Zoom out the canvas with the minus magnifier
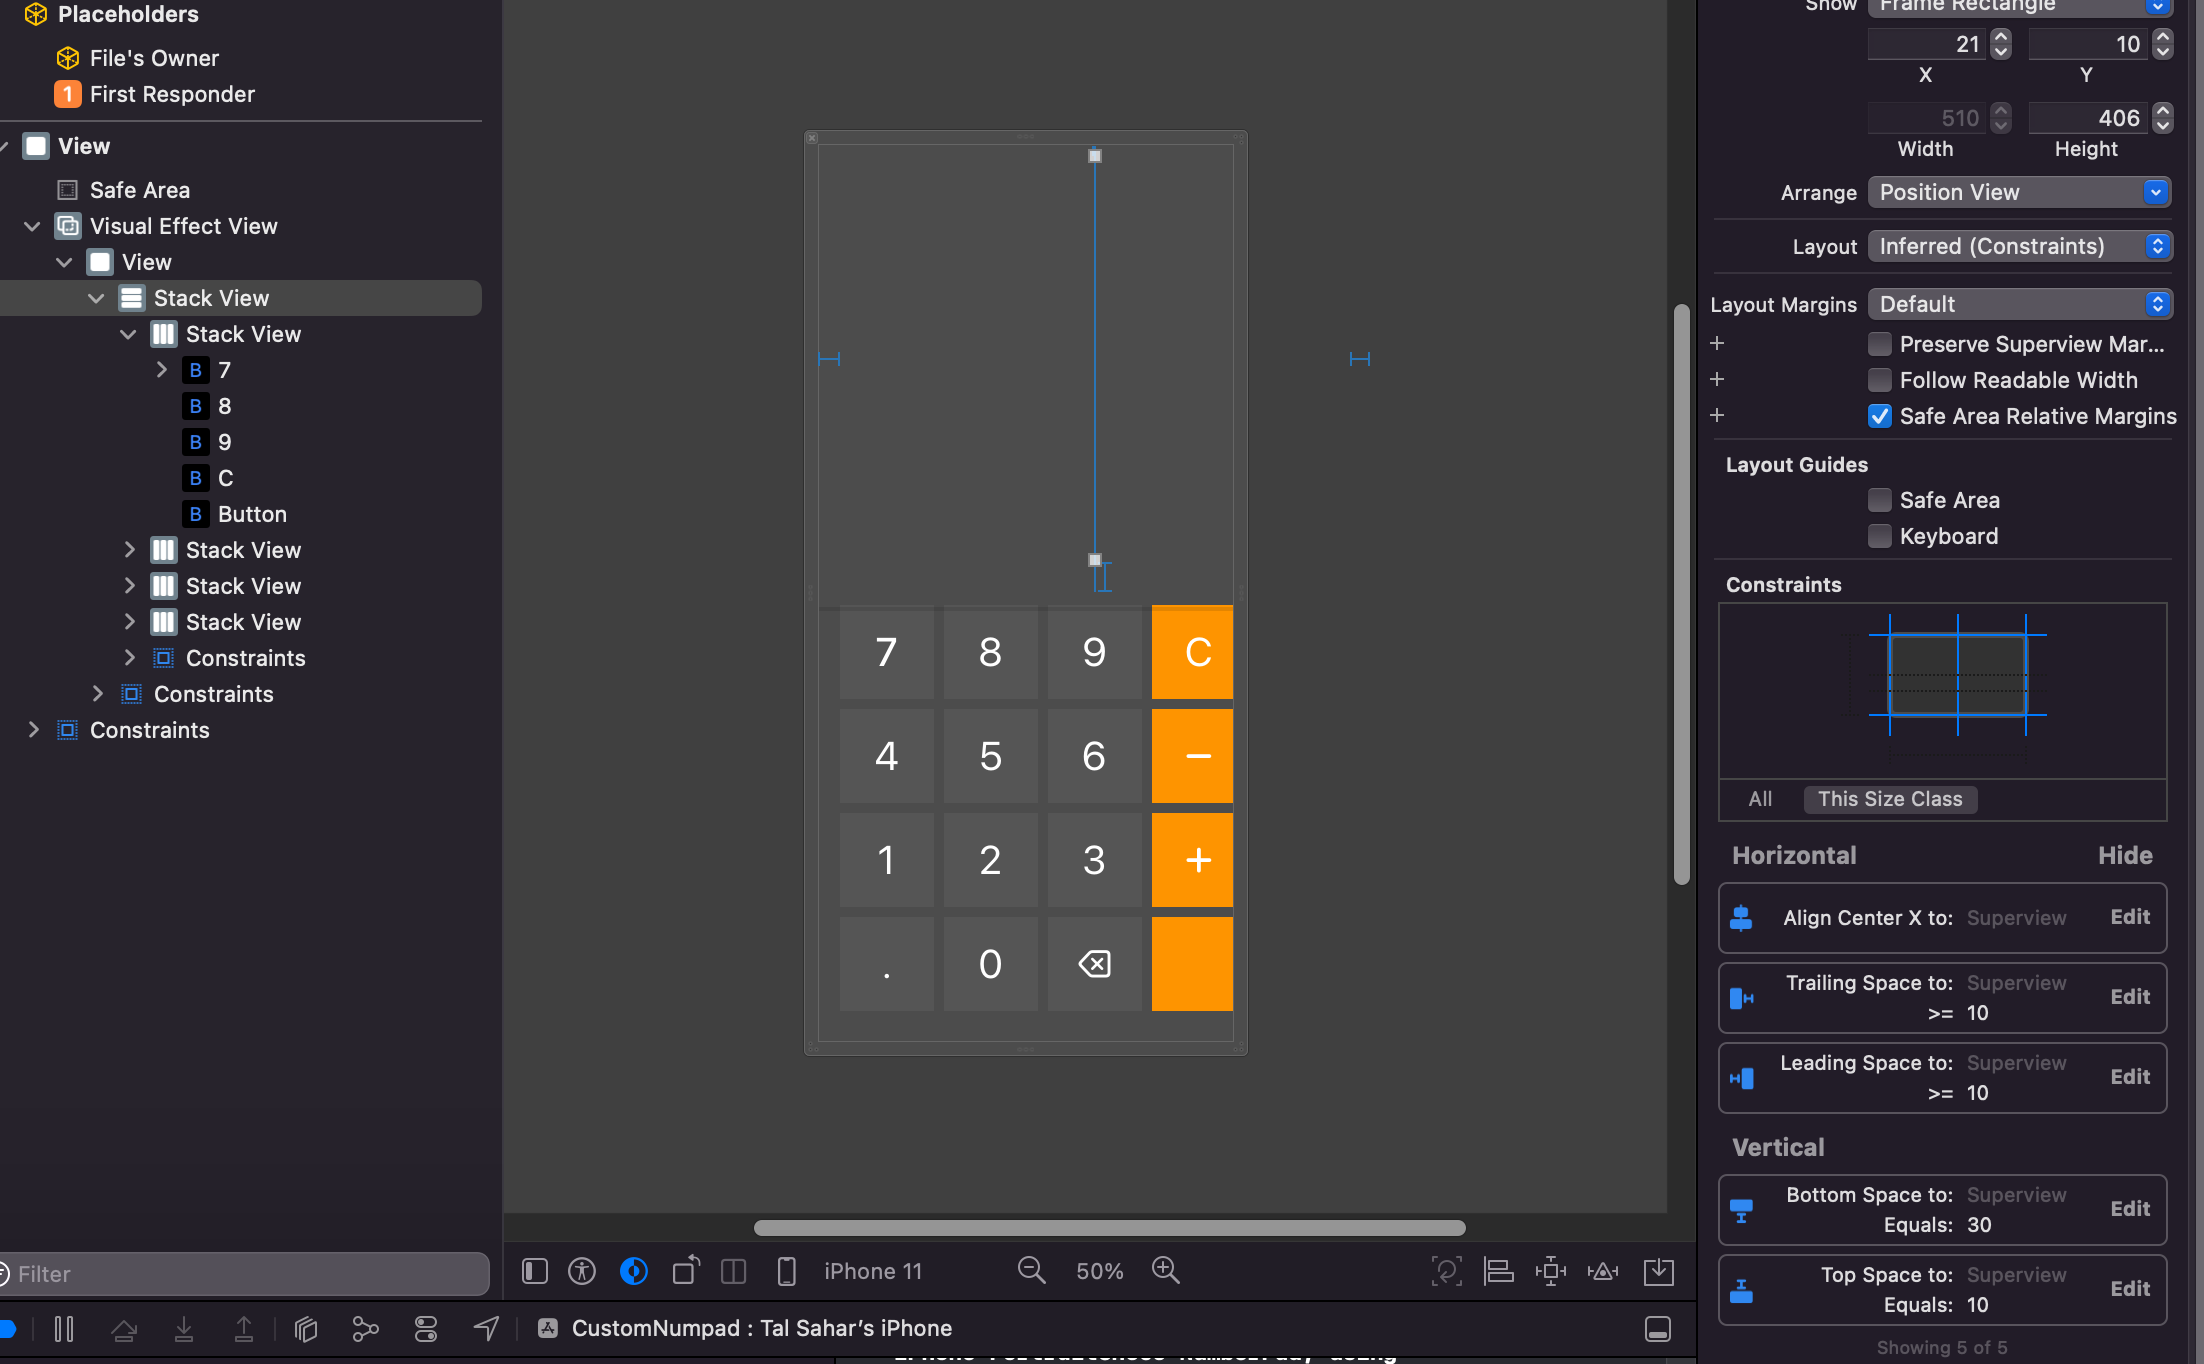 (x=1031, y=1271)
